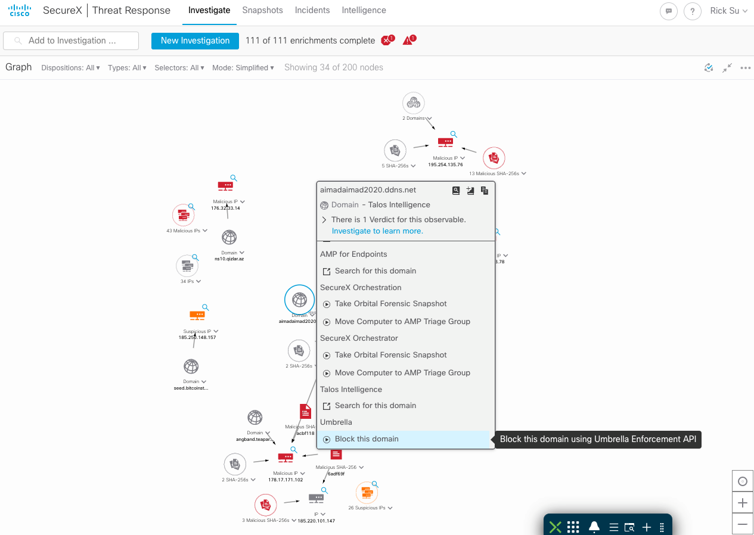Expand the 43 Malicious IPs pivot arrow
Image resolution: width=754 pixels, height=535 pixels.
coord(205,231)
